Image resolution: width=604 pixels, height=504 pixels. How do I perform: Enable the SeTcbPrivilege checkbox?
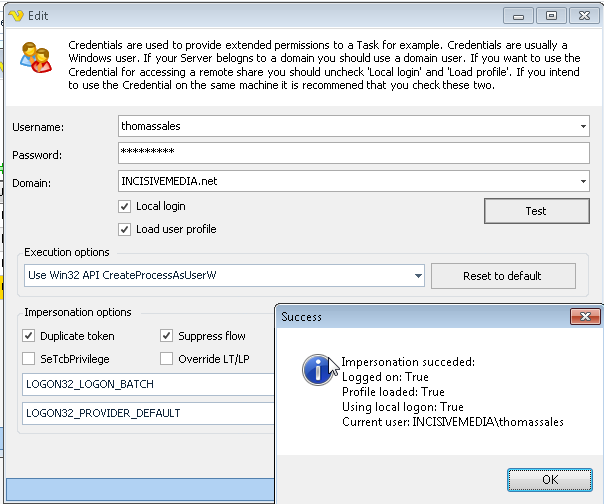28,359
